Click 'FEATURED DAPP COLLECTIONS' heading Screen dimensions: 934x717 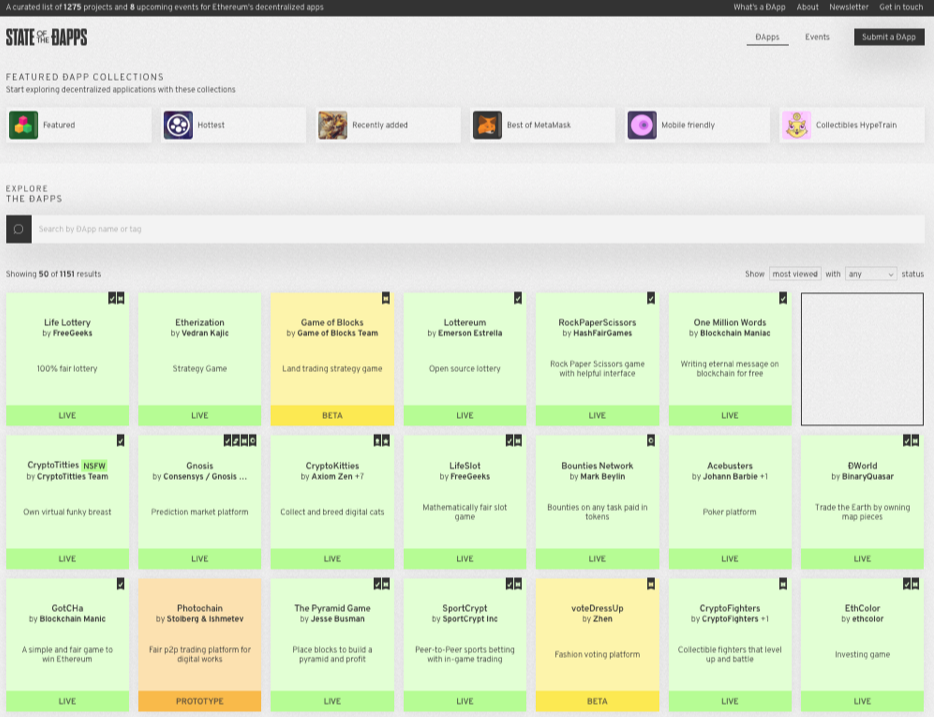pos(85,77)
